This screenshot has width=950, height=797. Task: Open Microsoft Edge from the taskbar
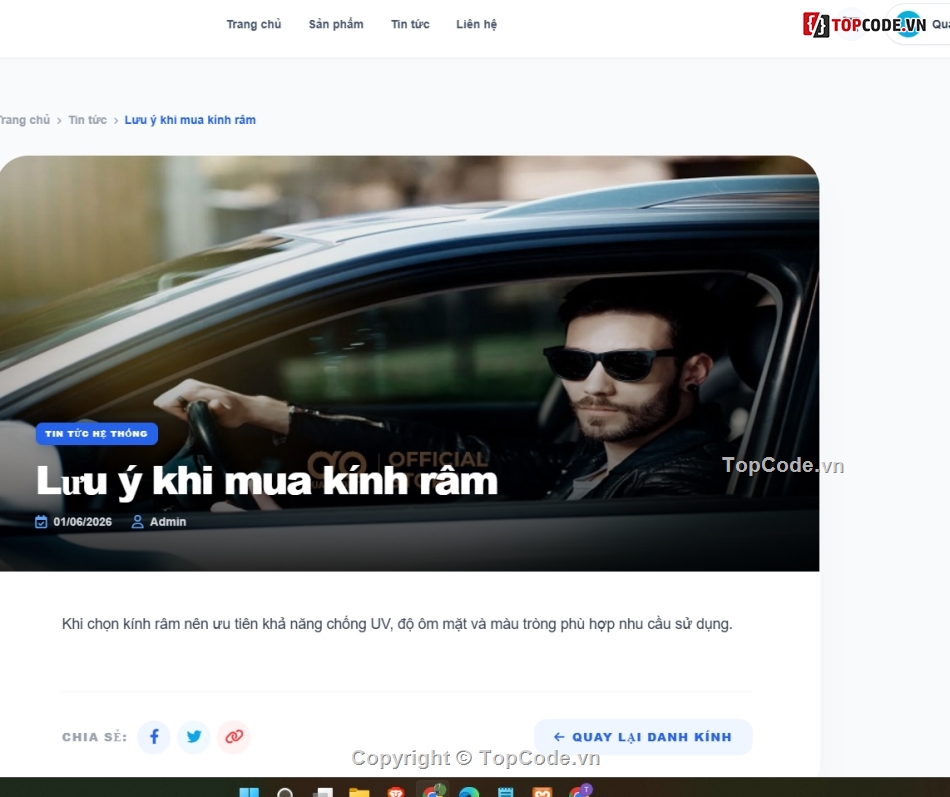[x=469, y=792]
